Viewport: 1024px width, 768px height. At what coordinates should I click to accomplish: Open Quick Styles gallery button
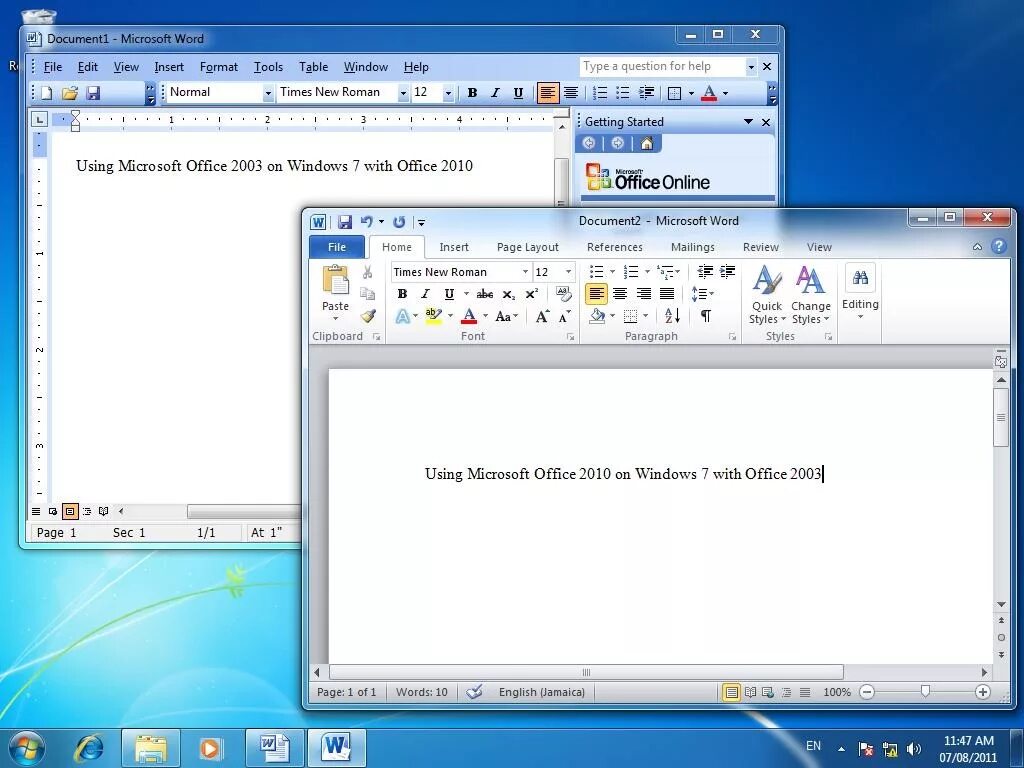tap(767, 295)
